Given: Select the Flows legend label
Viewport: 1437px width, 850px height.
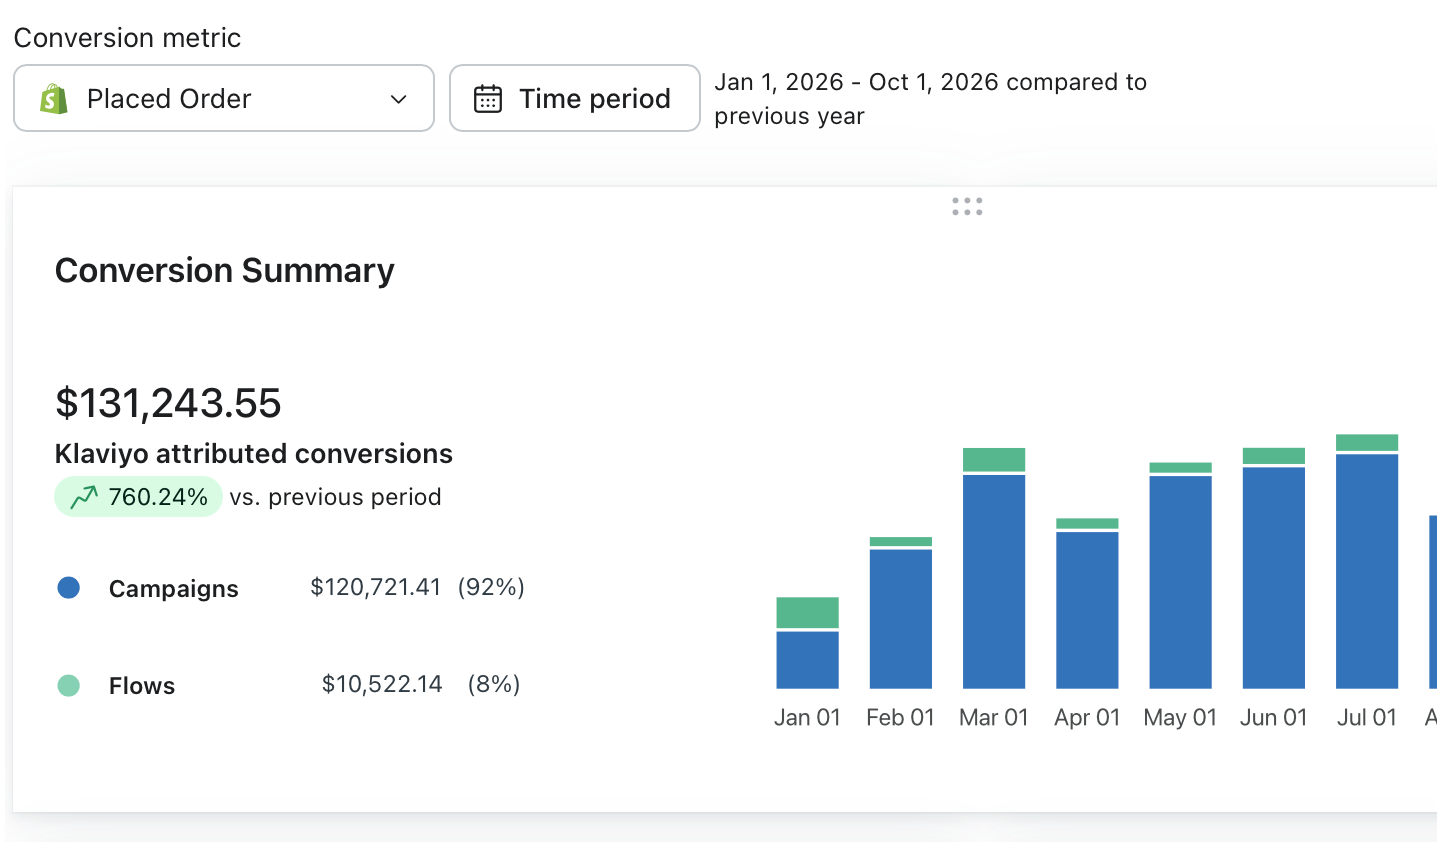Looking at the screenshot, I should click(142, 686).
